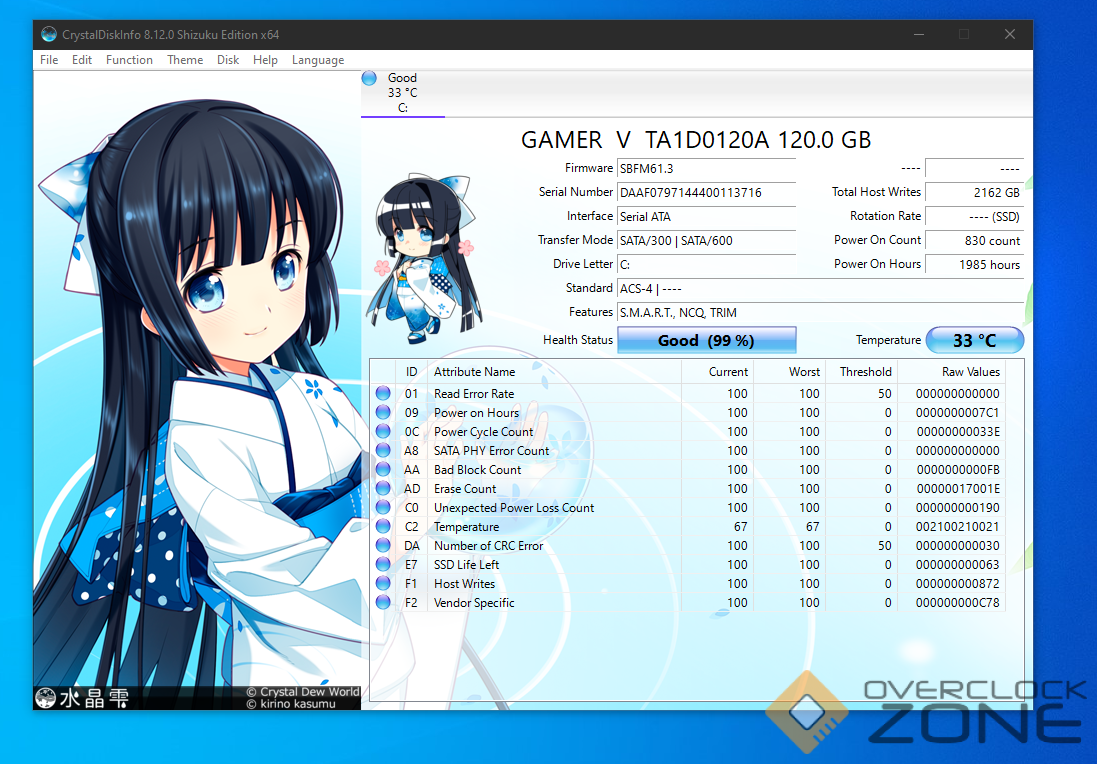Click the status orb beside Read Error Rate
Viewport: 1097px width, 764px height.
point(383,394)
